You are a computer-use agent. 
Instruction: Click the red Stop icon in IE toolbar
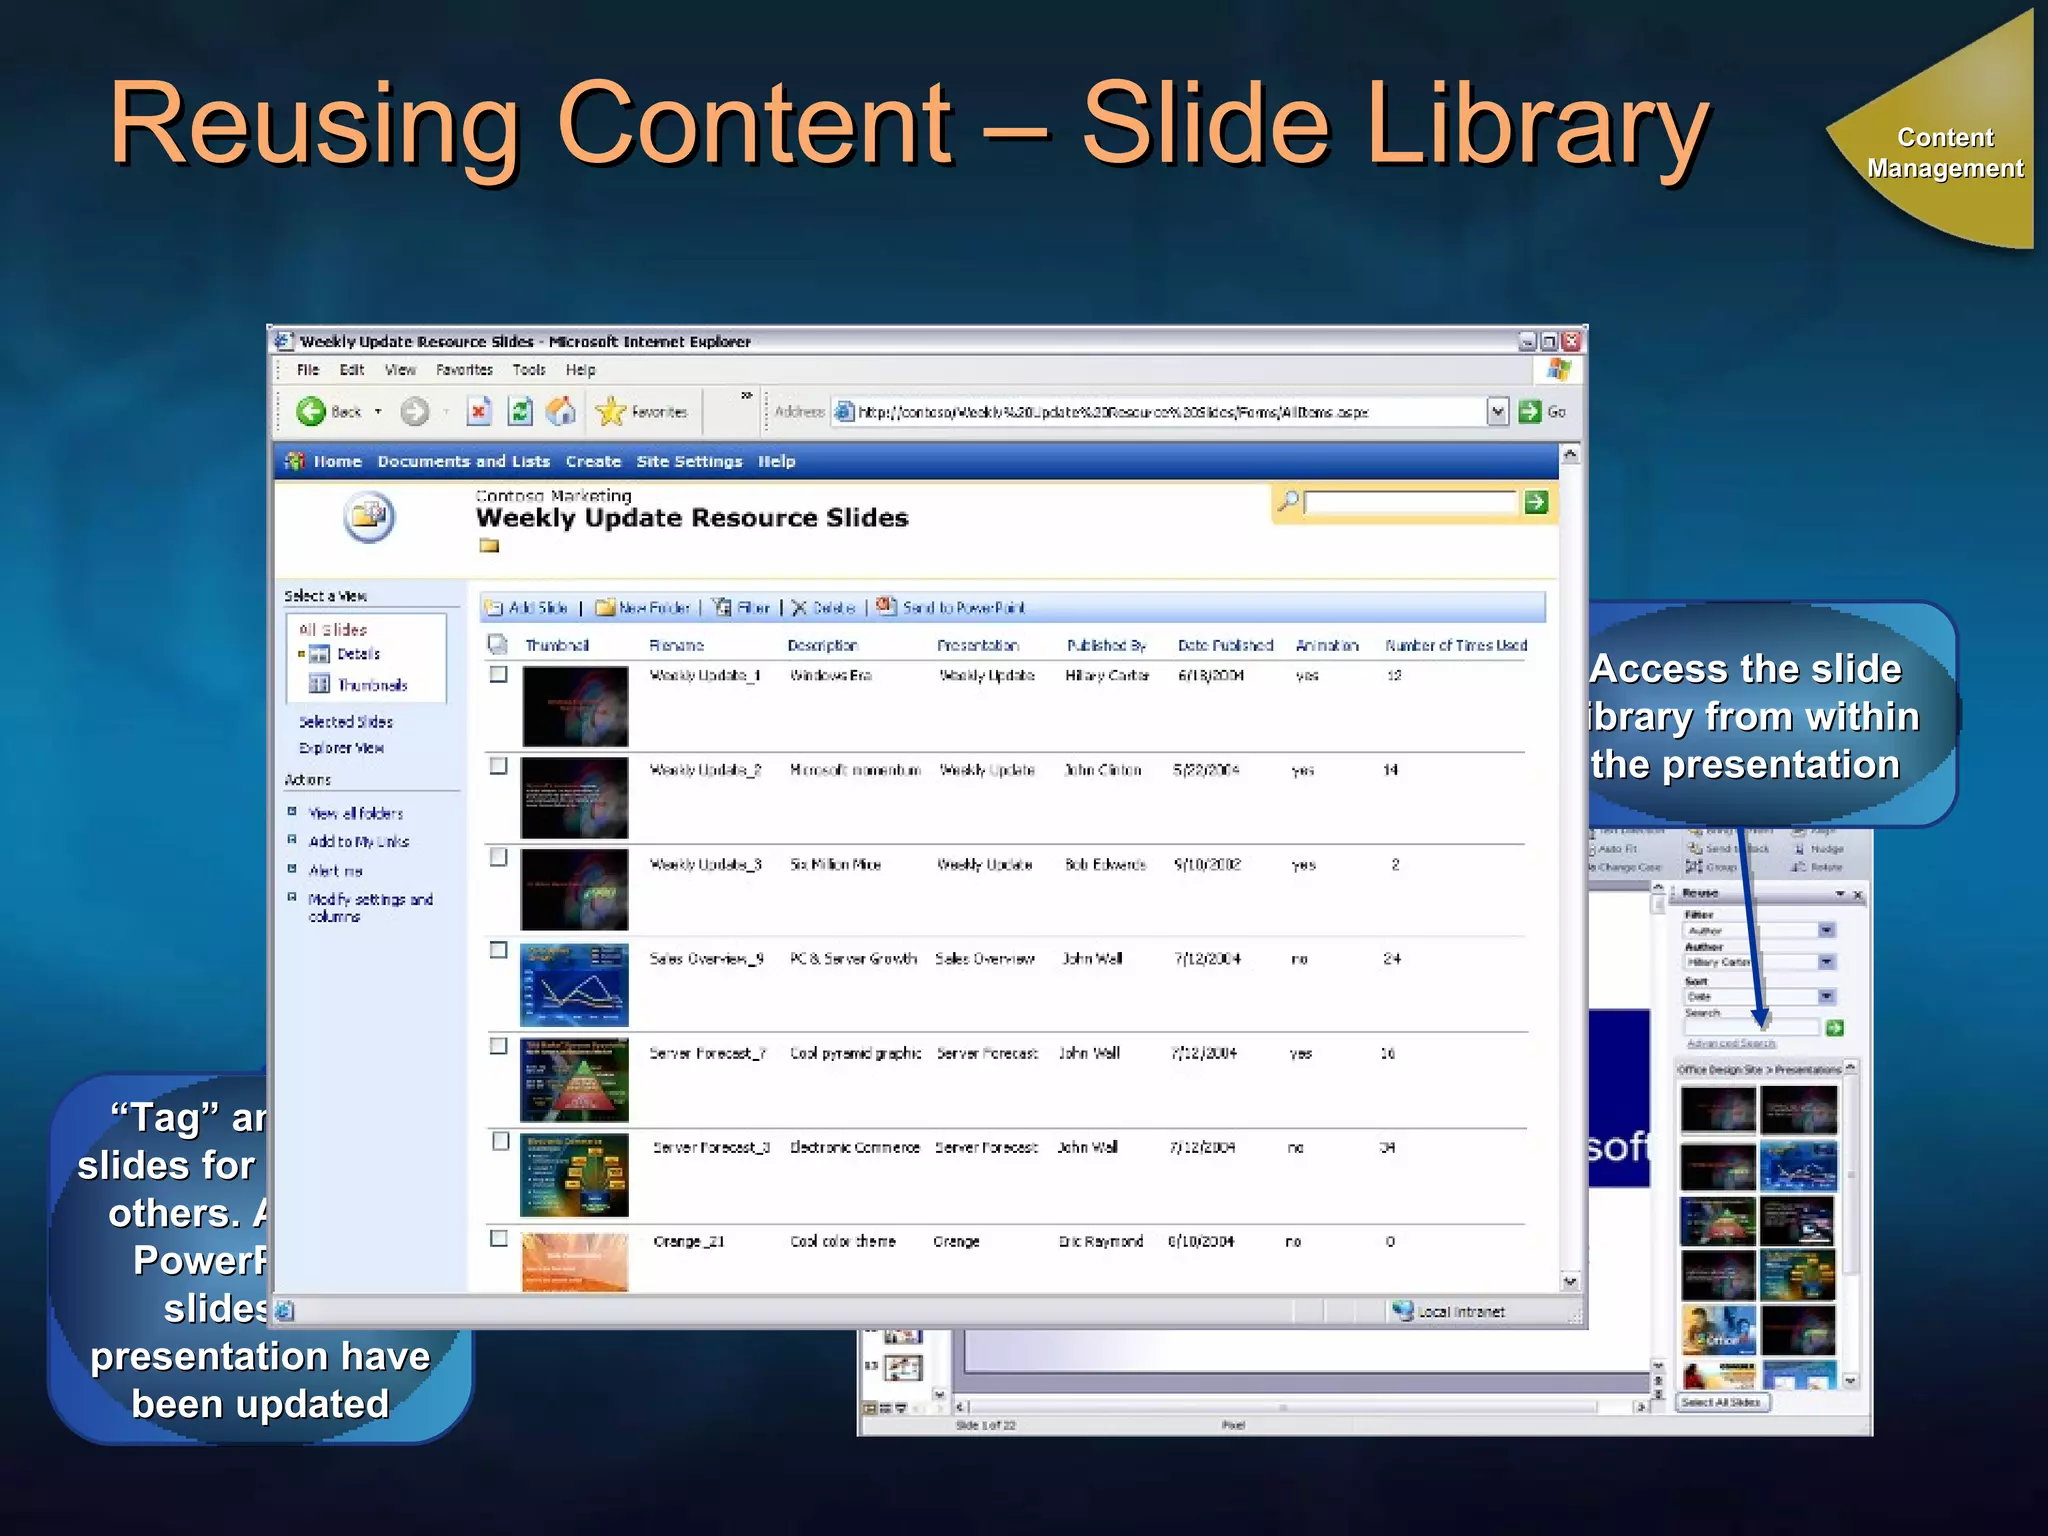tap(479, 411)
